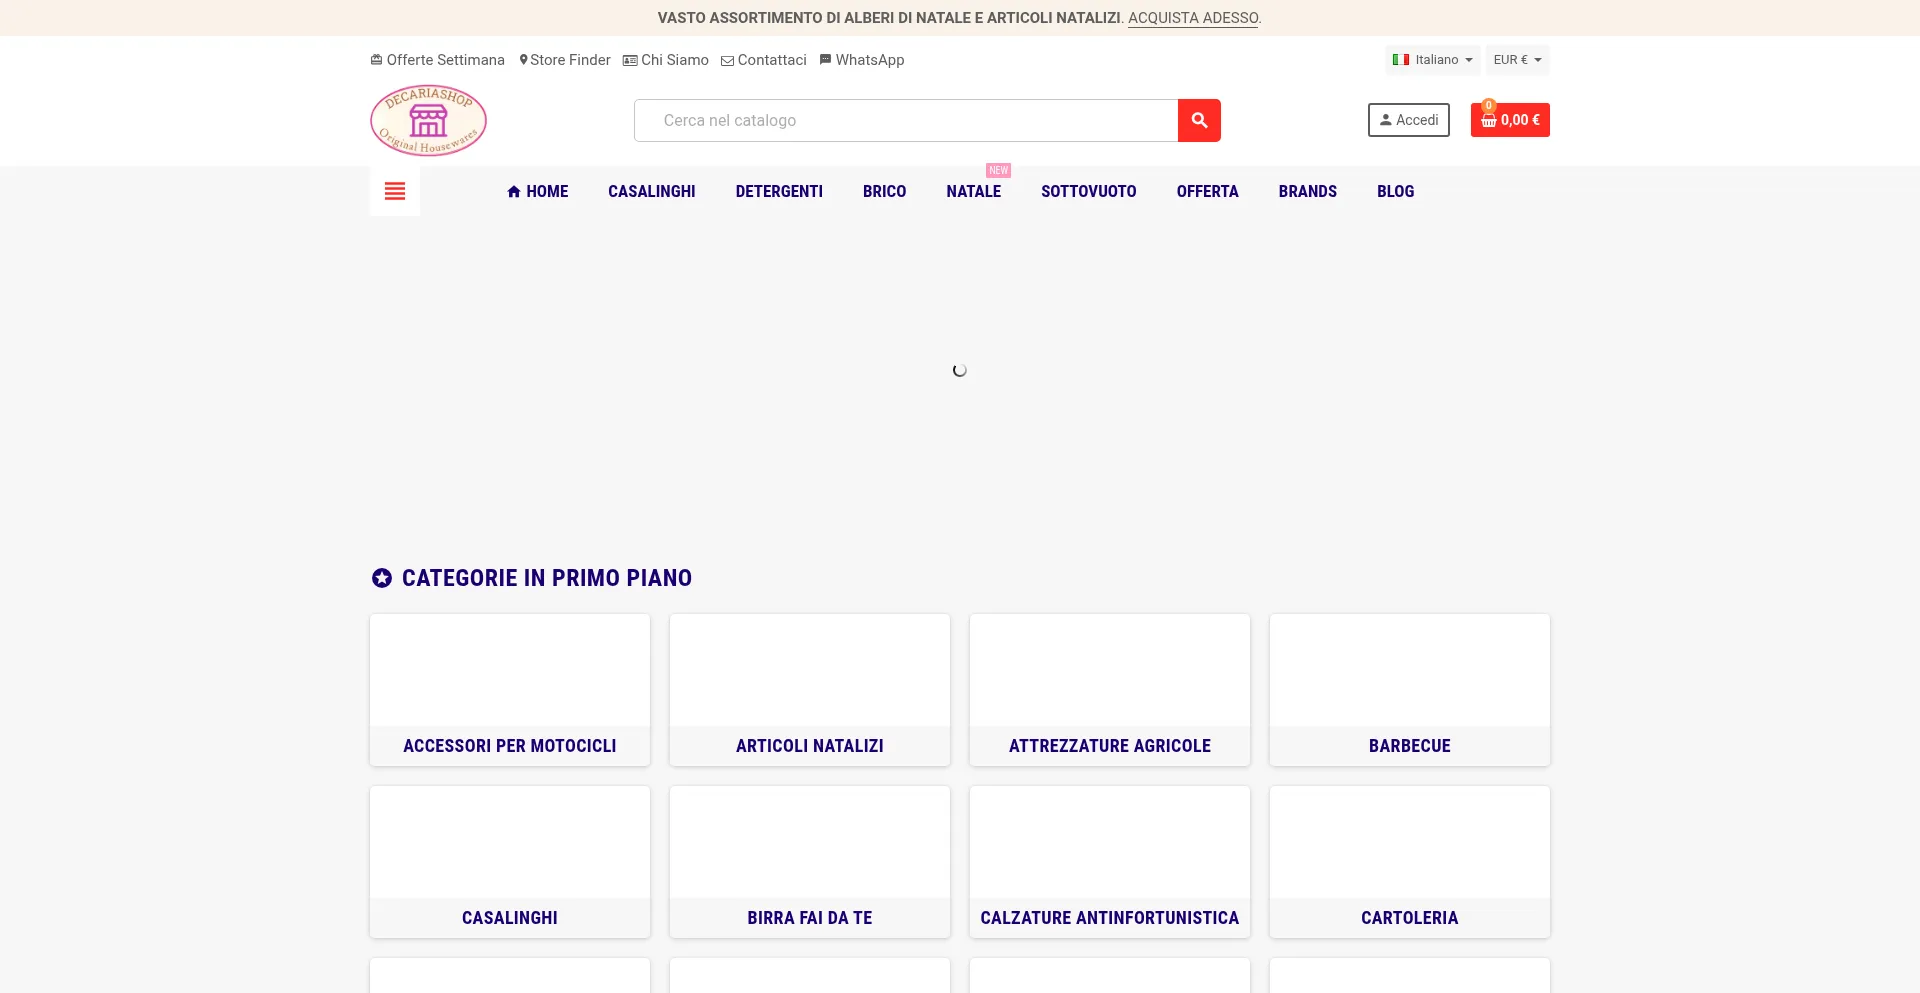1920x993 pixels.
Task: Click the Chi Siamo card icon
Action: [630, 60]
